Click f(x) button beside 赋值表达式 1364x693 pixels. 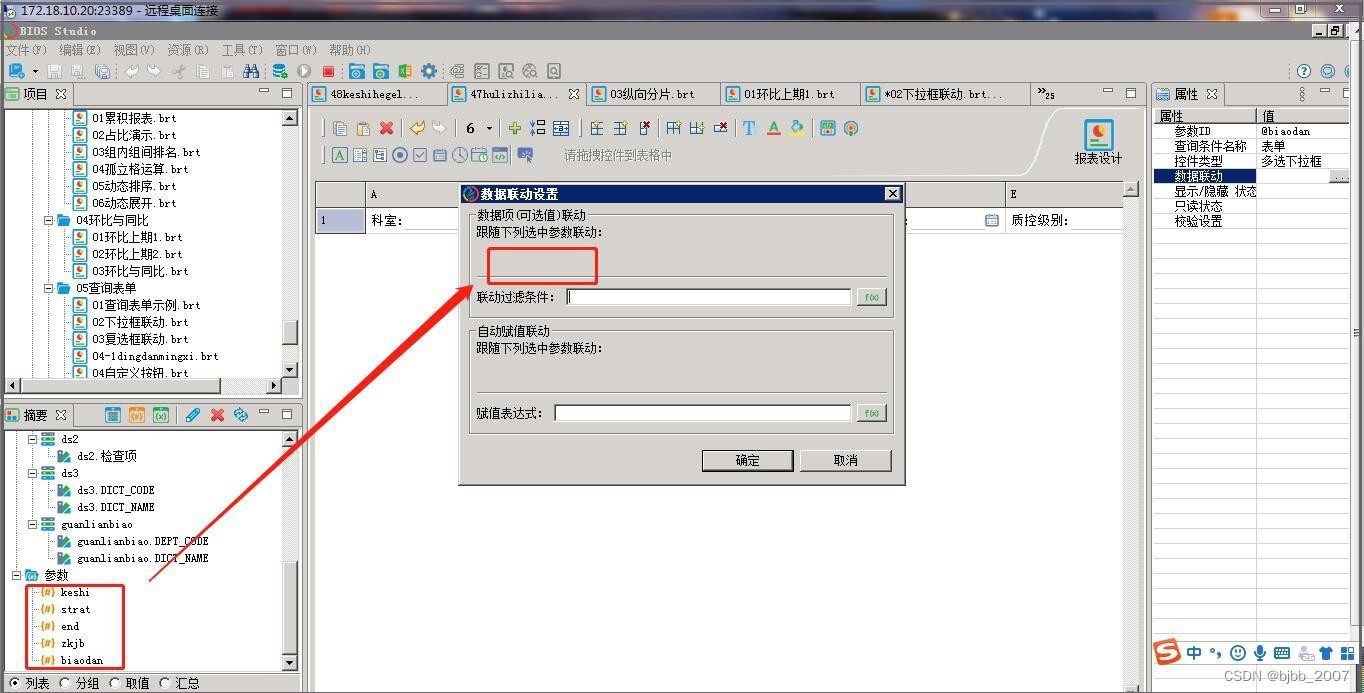point(871,413)
